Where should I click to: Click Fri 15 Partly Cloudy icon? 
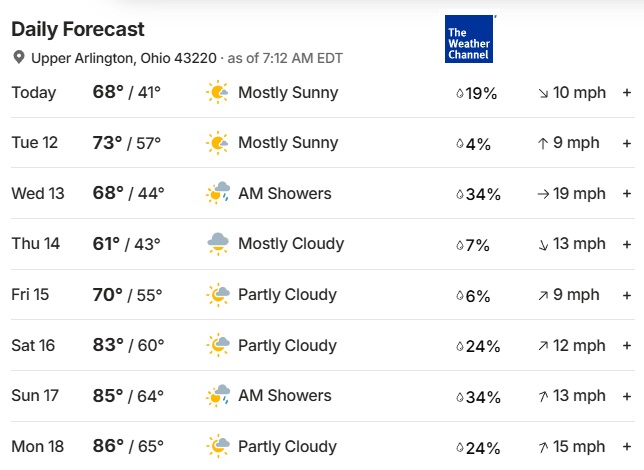218,295
